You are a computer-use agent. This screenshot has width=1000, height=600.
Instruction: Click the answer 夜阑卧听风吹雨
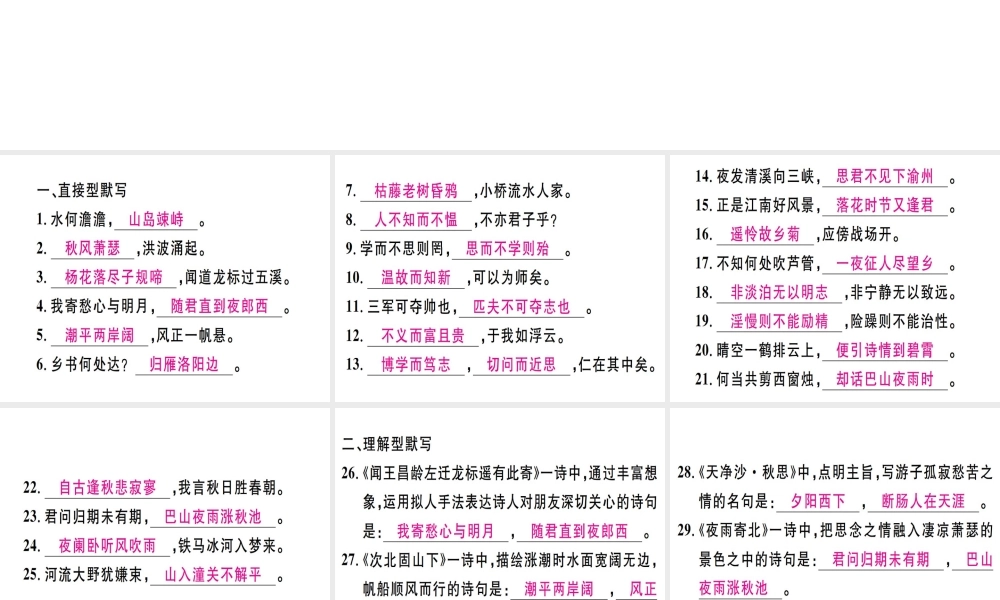point(107,546)
